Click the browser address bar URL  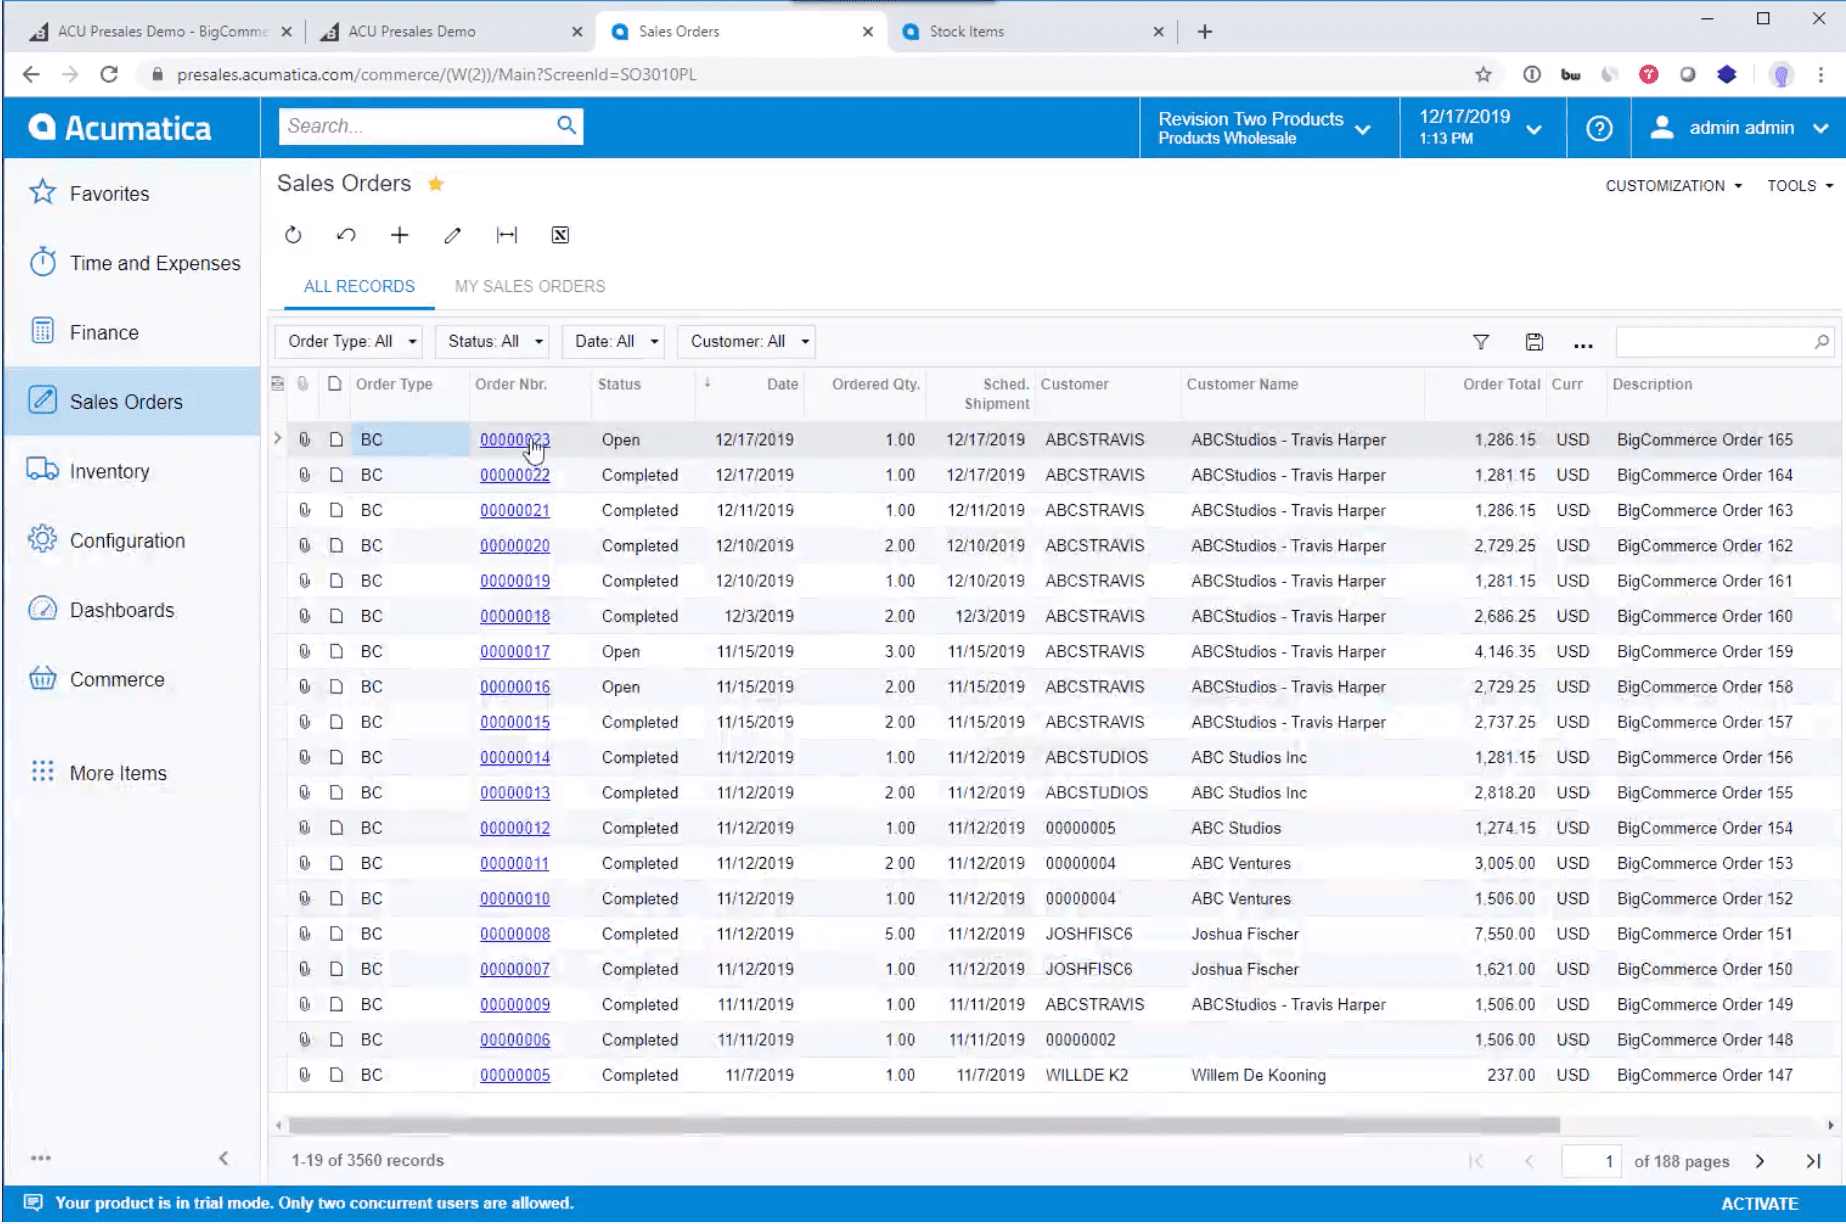[437, 74]
